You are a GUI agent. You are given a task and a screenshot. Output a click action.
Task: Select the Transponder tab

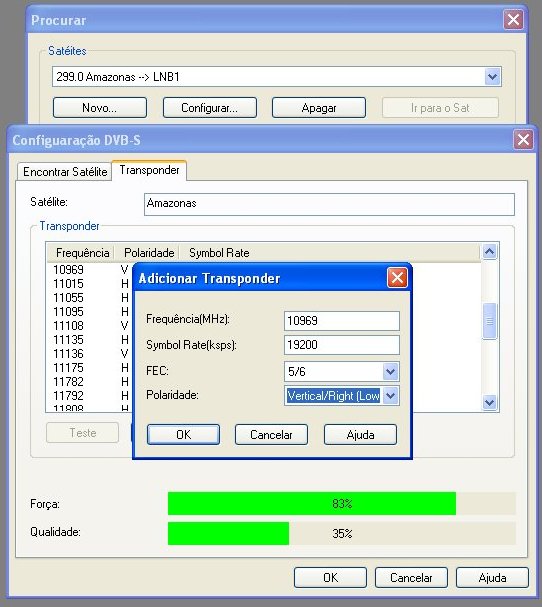149,170
